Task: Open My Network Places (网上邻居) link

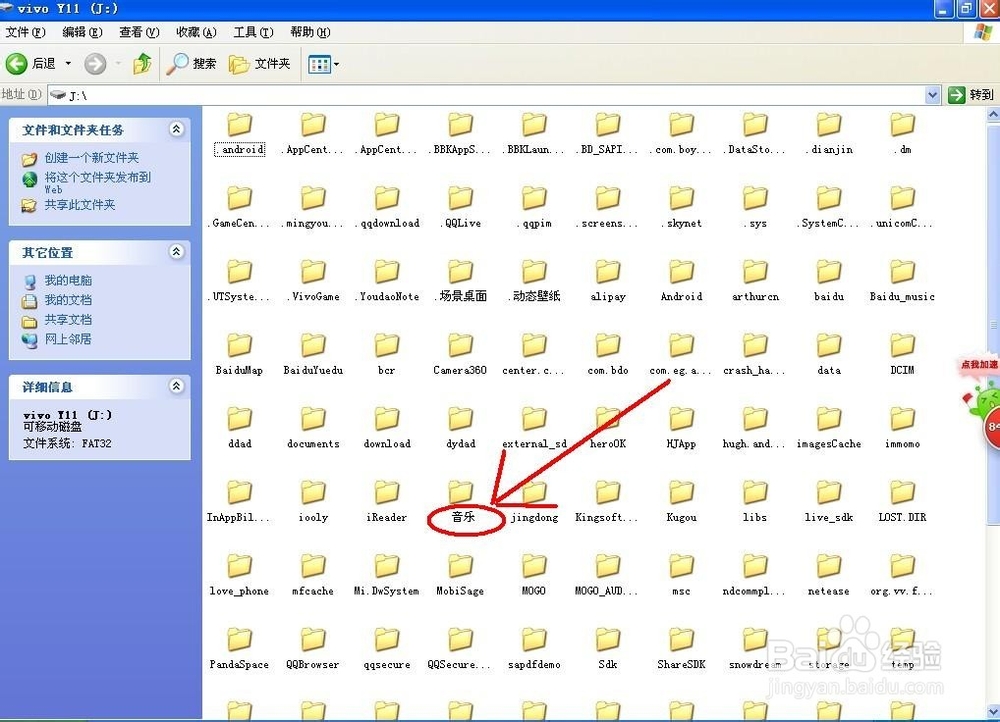Action: 68,339
